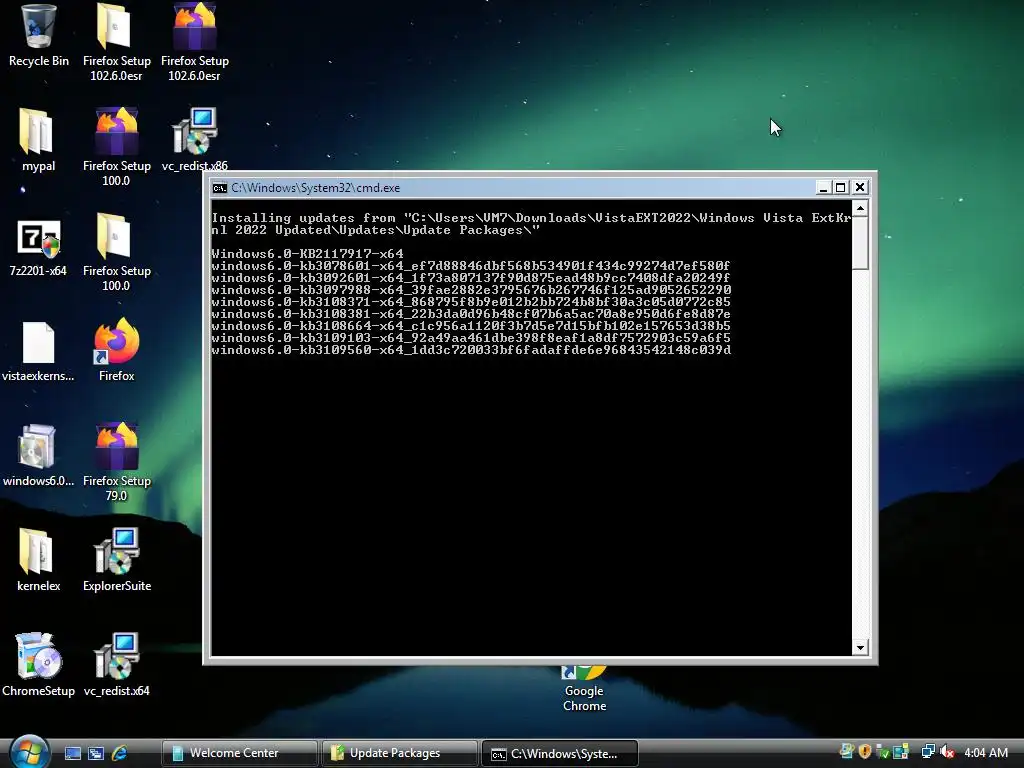
Task: Launch Internet Explorer from Quick Launch
Action: pyautogui.click(x=120, y=753)
